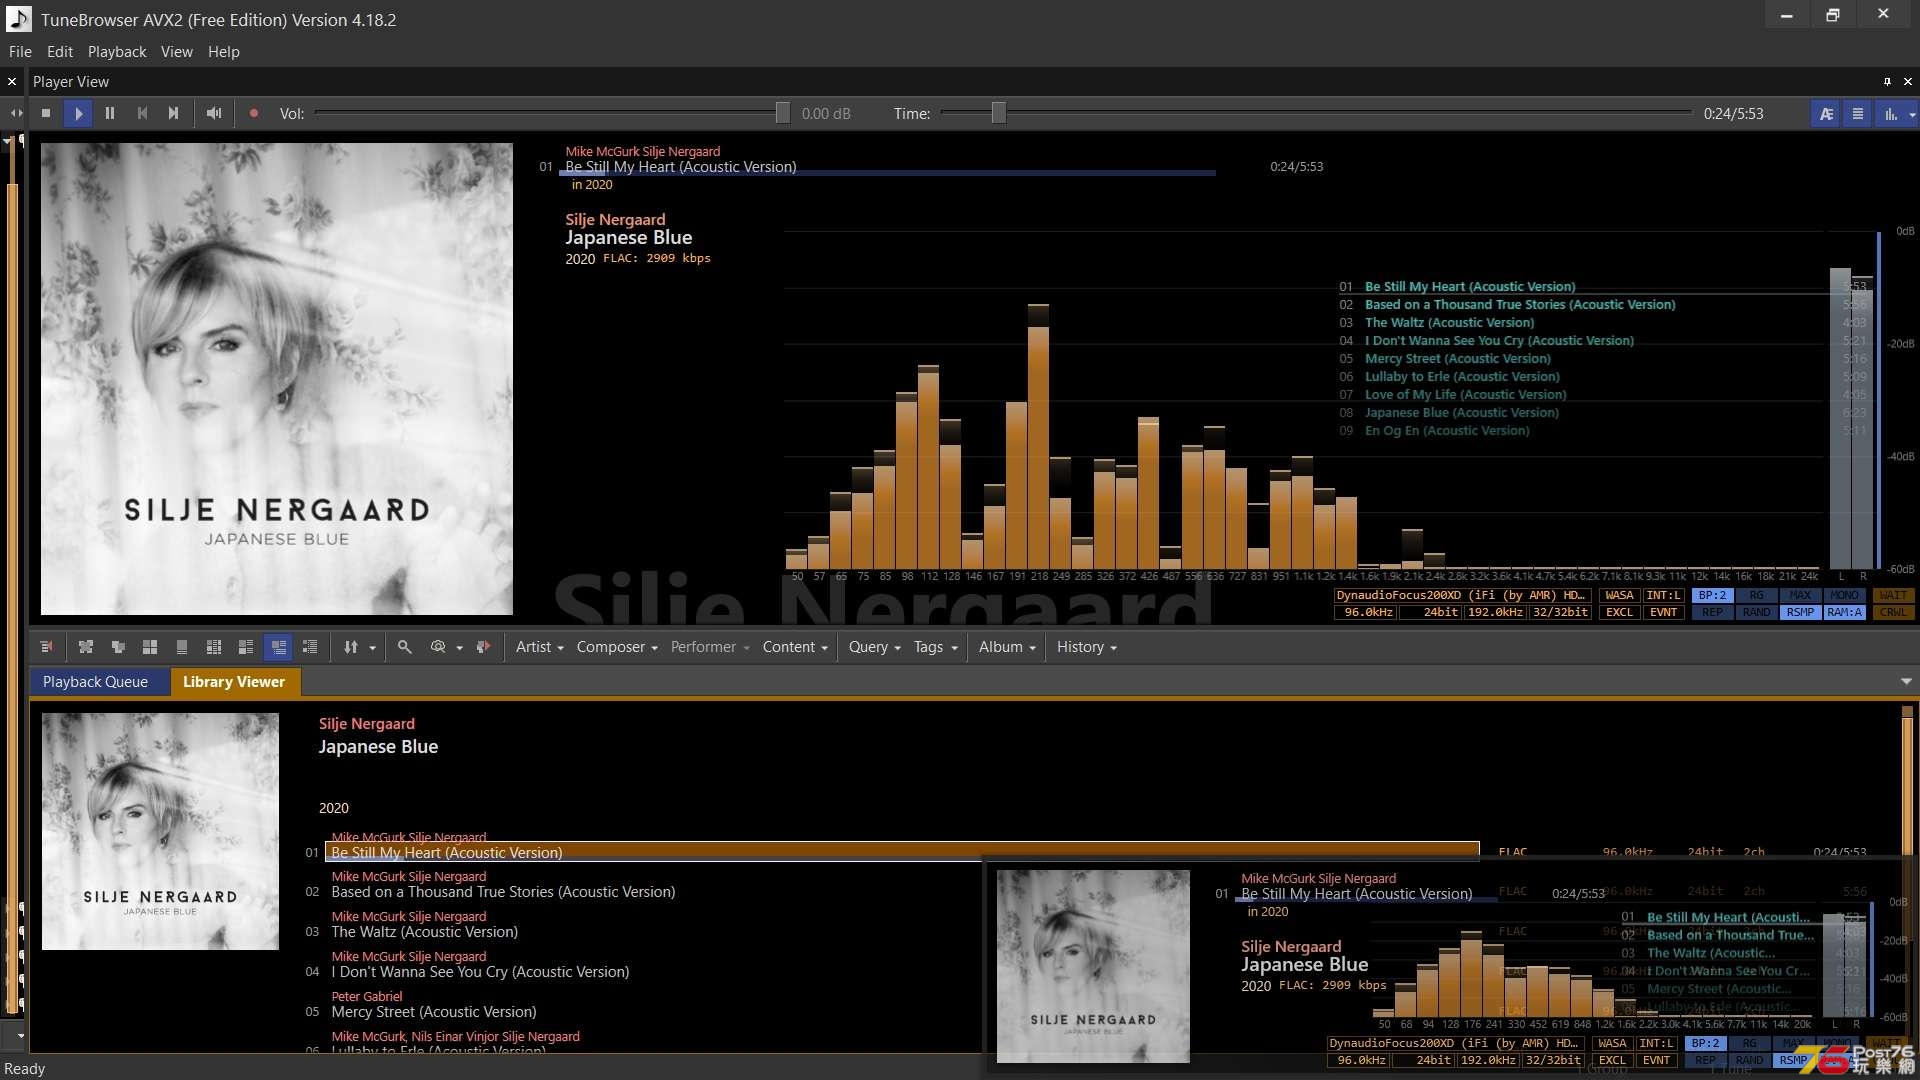Select the cover with details view icon
Viewport: 1920px width, 1080px height.
pyautogui.click(x=246, y=647)
